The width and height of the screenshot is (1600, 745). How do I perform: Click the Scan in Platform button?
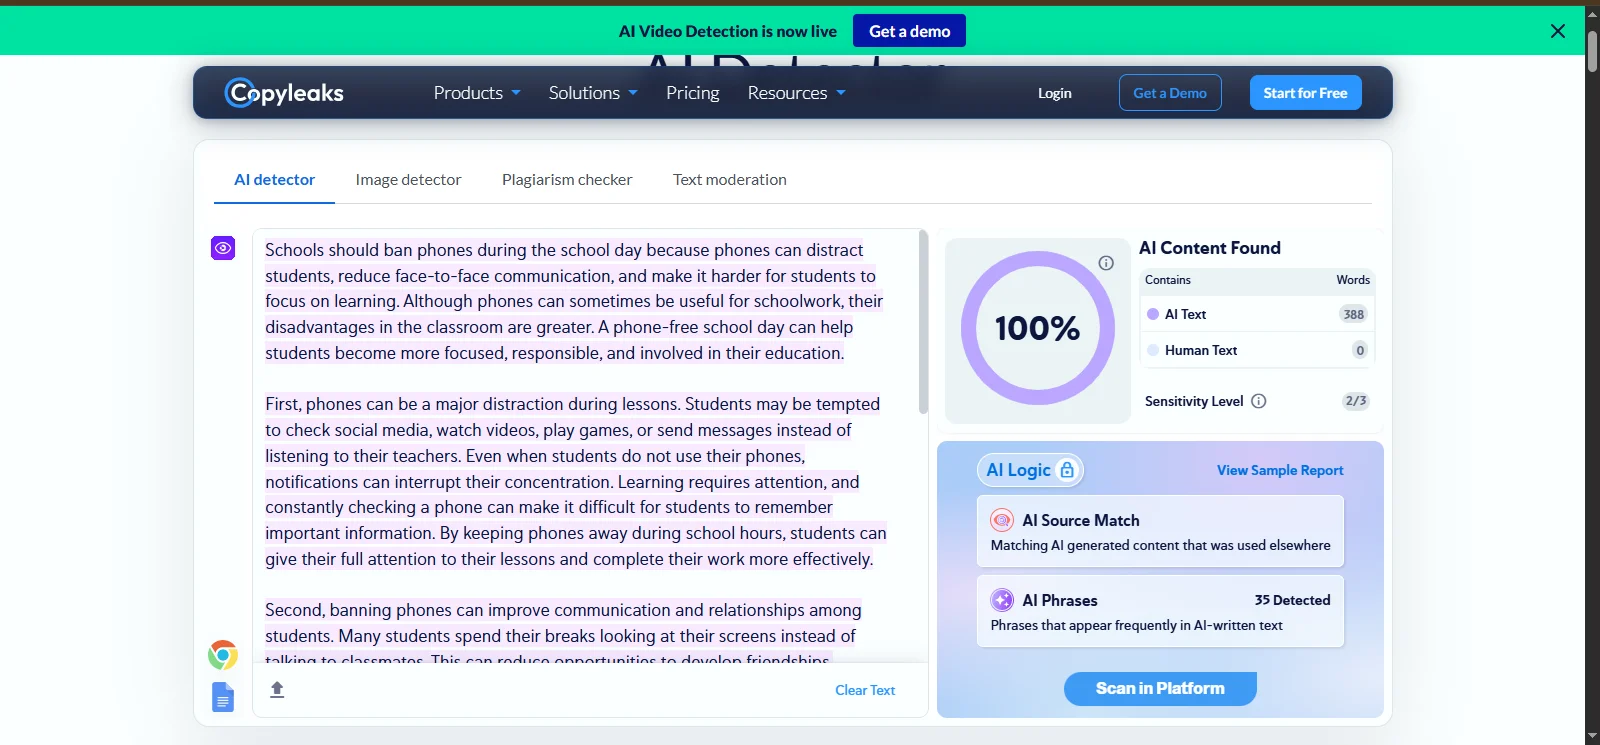[x=1160, y=688]
